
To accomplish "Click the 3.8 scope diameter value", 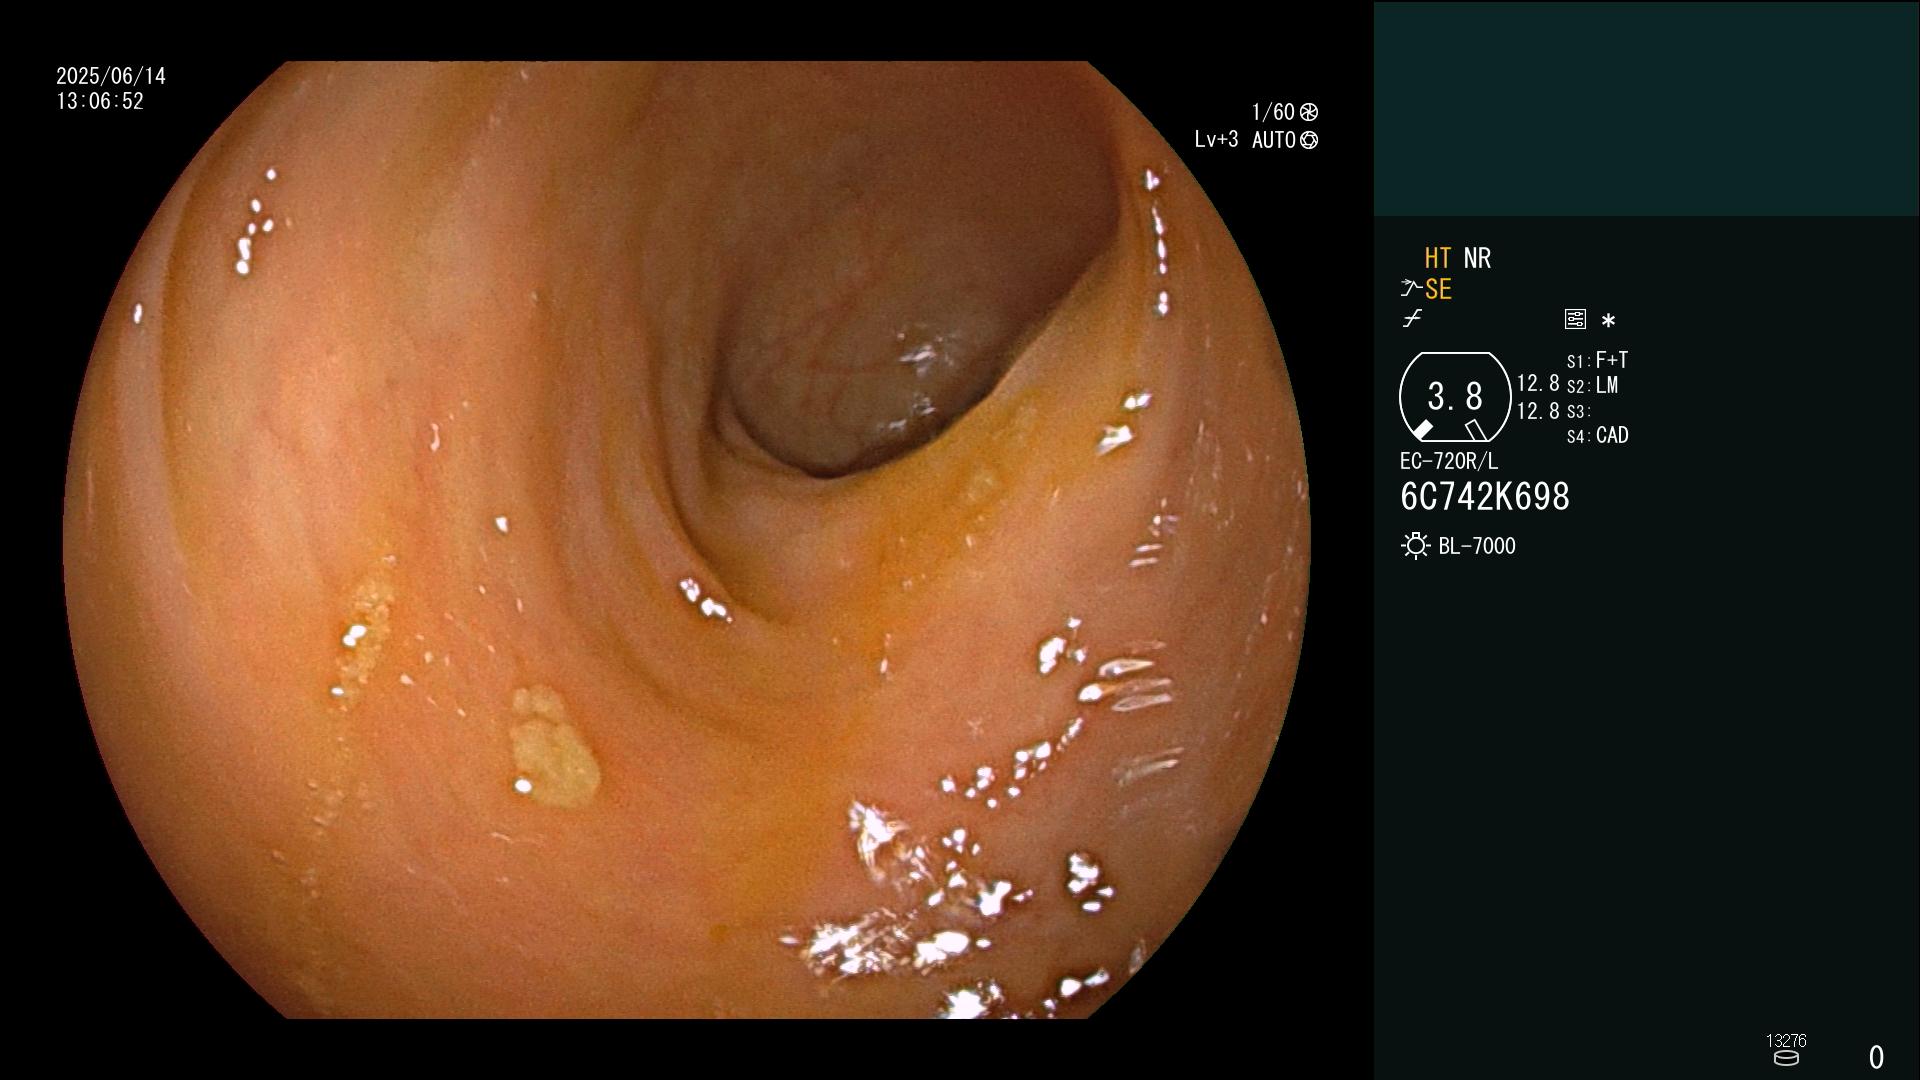I will 1455,397.
